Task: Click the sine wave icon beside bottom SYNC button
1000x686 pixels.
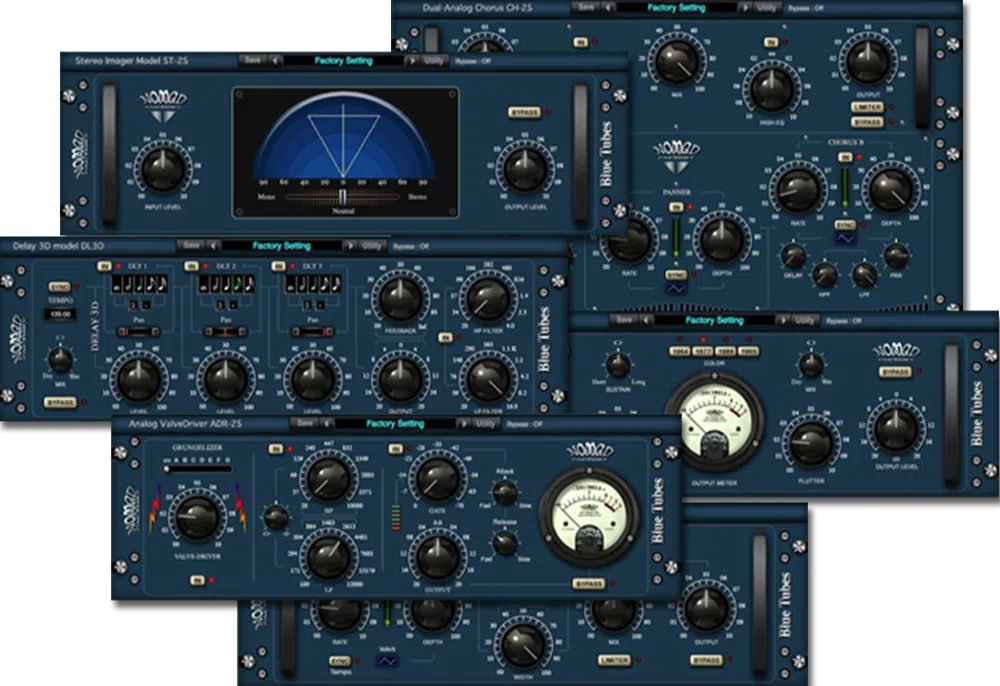Action: pos(388,661)
